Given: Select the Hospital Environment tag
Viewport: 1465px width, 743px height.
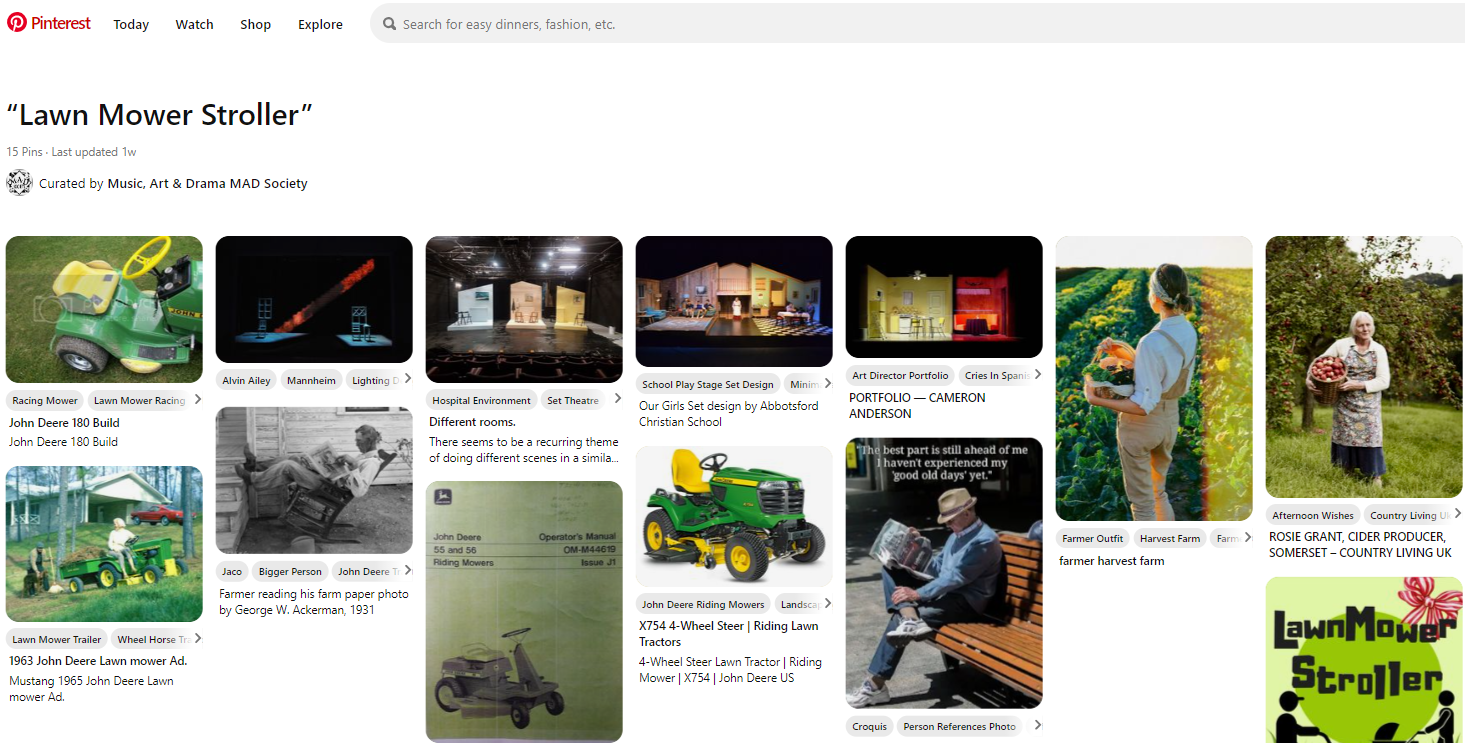Looking at the screenshot, I should point(481,400).
